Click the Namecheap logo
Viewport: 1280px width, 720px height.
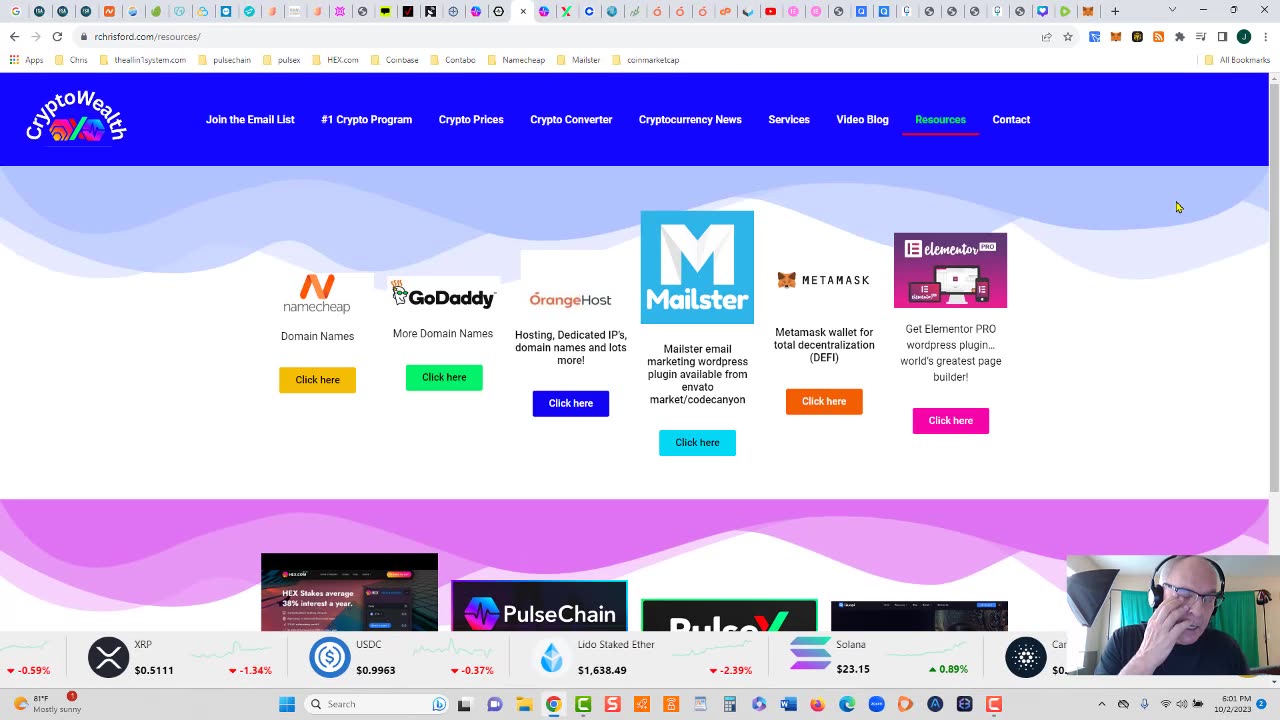(317, 293)
